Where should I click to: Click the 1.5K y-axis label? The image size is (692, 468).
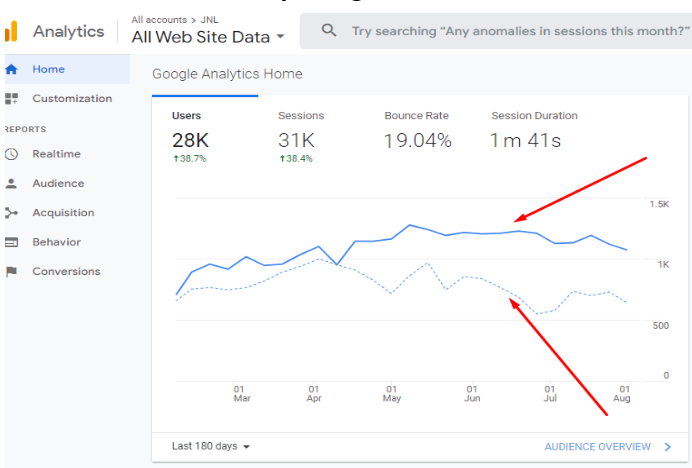coord(659,204)
